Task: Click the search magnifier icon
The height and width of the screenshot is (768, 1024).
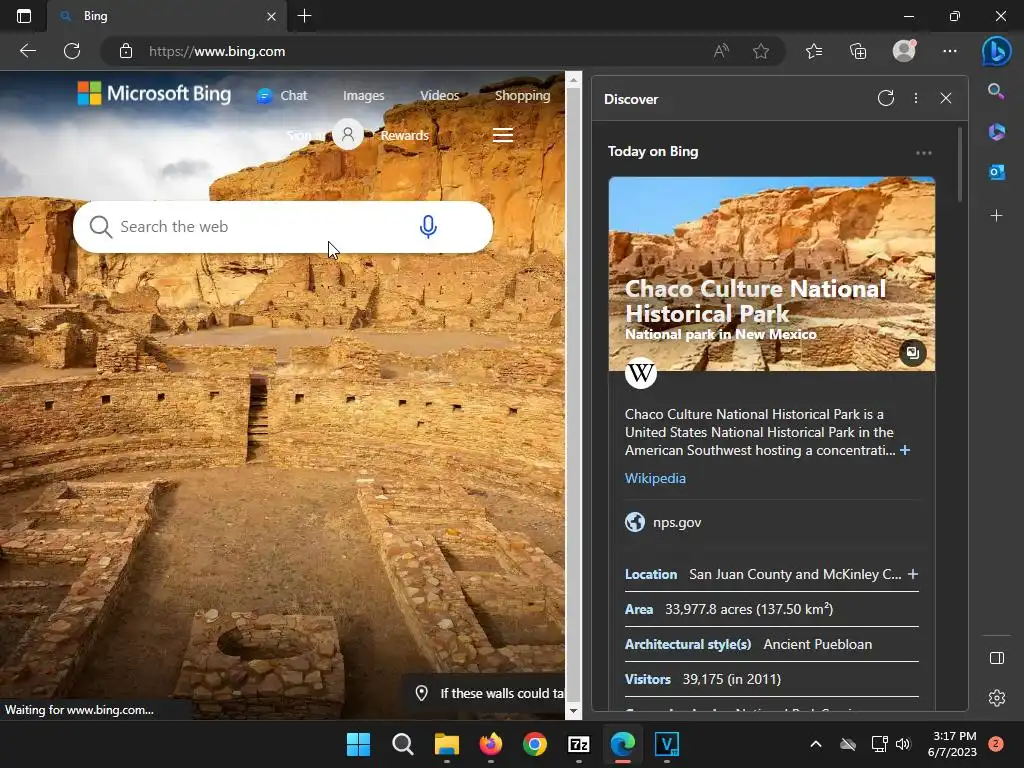Action: coord(101,227)
